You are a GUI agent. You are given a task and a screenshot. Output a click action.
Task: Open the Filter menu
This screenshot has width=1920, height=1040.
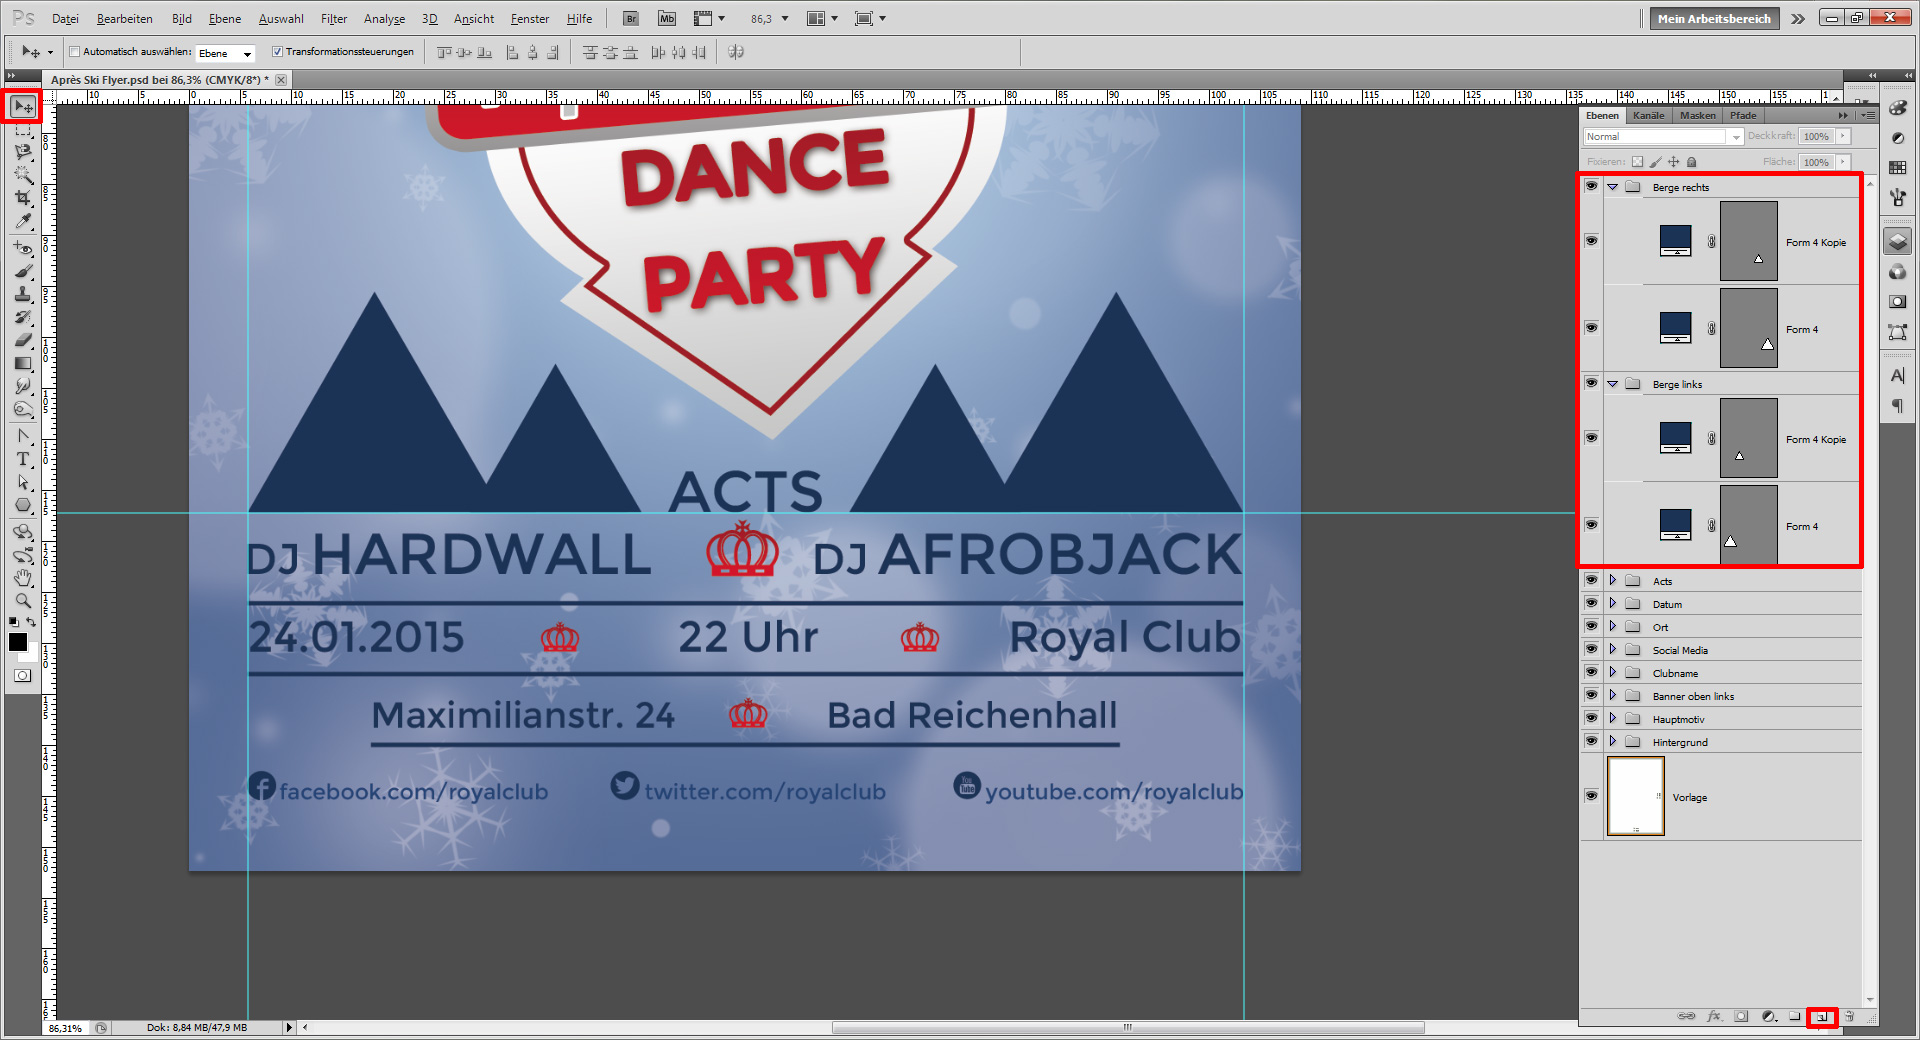(333, 18)
